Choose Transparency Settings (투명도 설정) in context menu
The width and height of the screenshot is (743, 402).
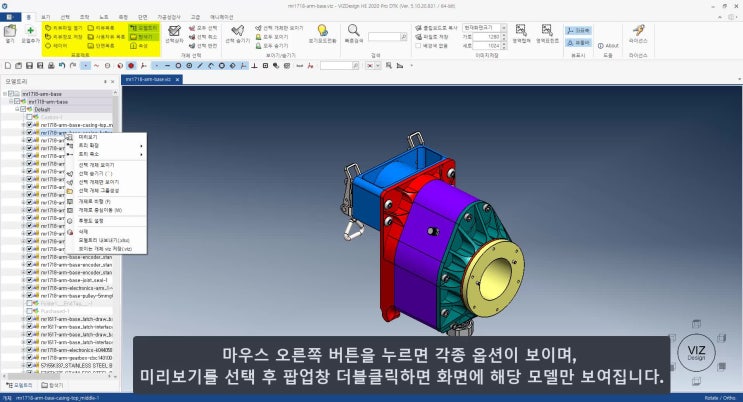pyautogui.click(x=91, y=221)
